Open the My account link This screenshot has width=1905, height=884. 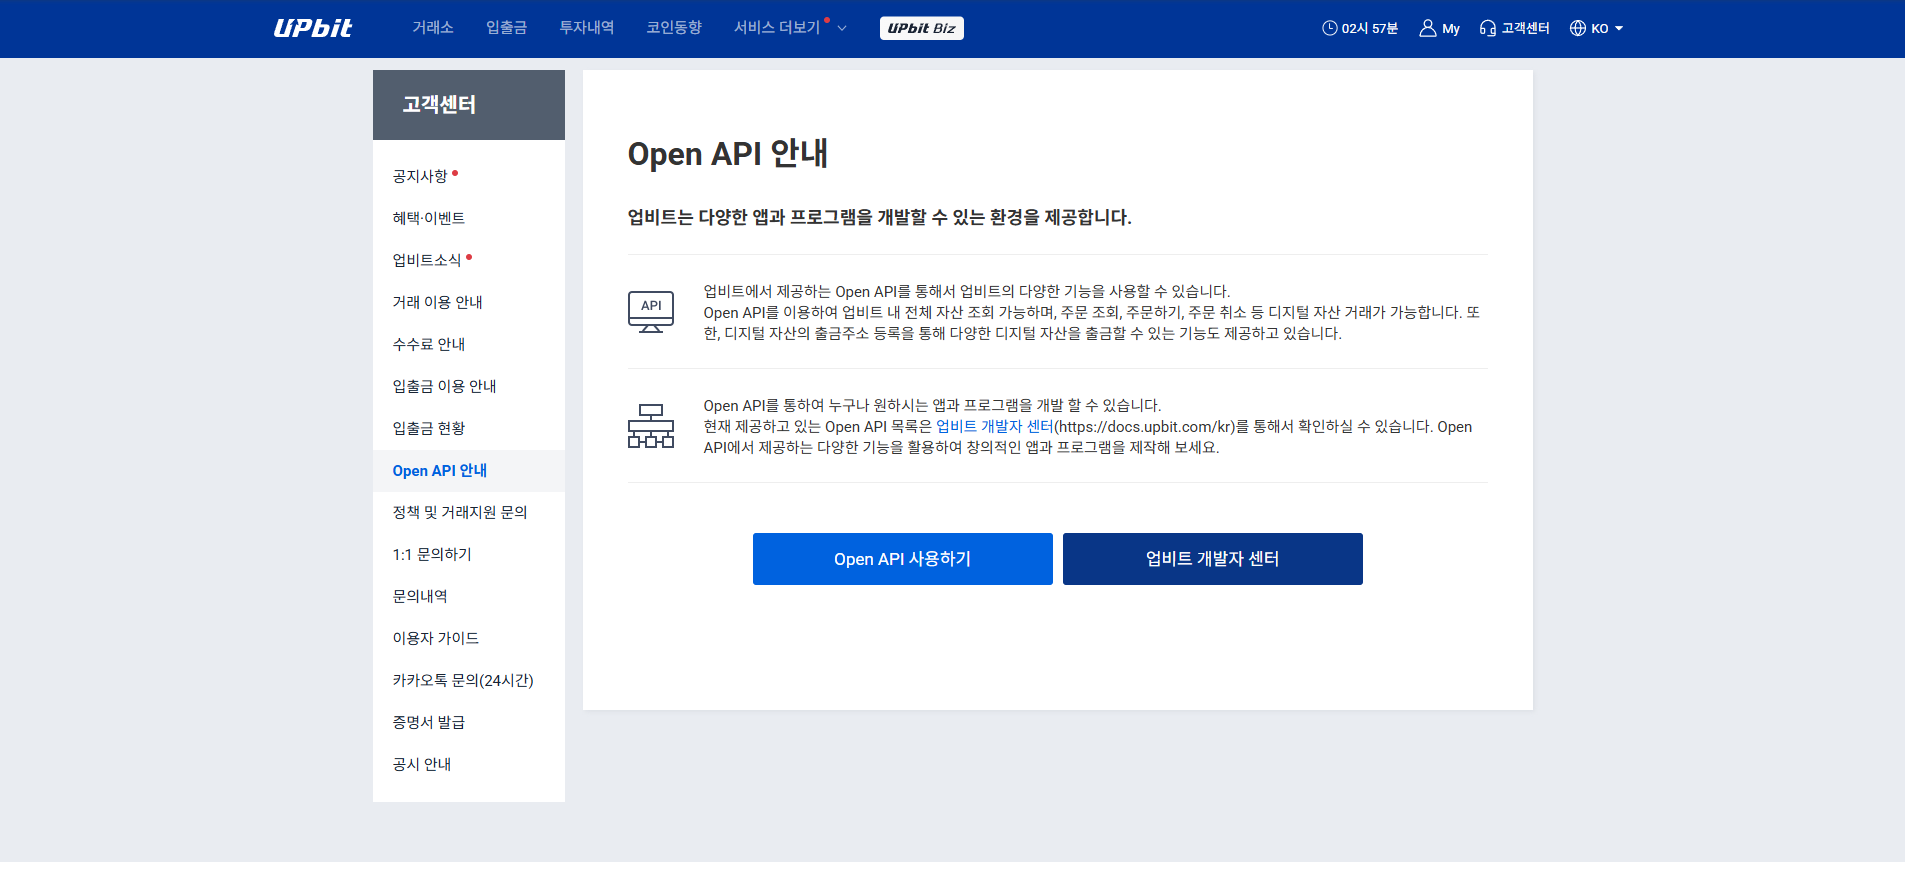1450,29
